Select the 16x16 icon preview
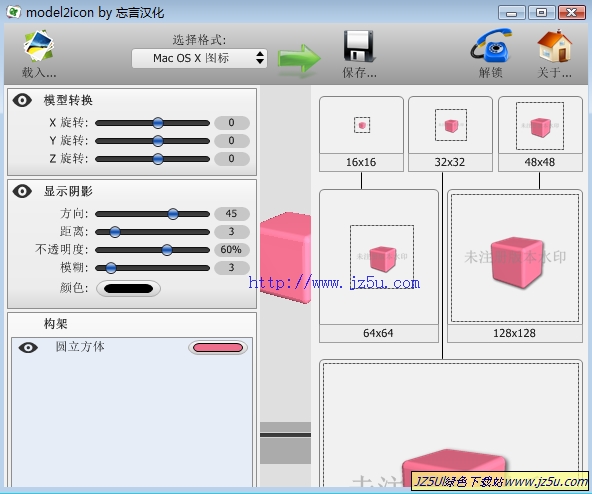This screenshot has width=592, height=494. (x=361, y=125)
